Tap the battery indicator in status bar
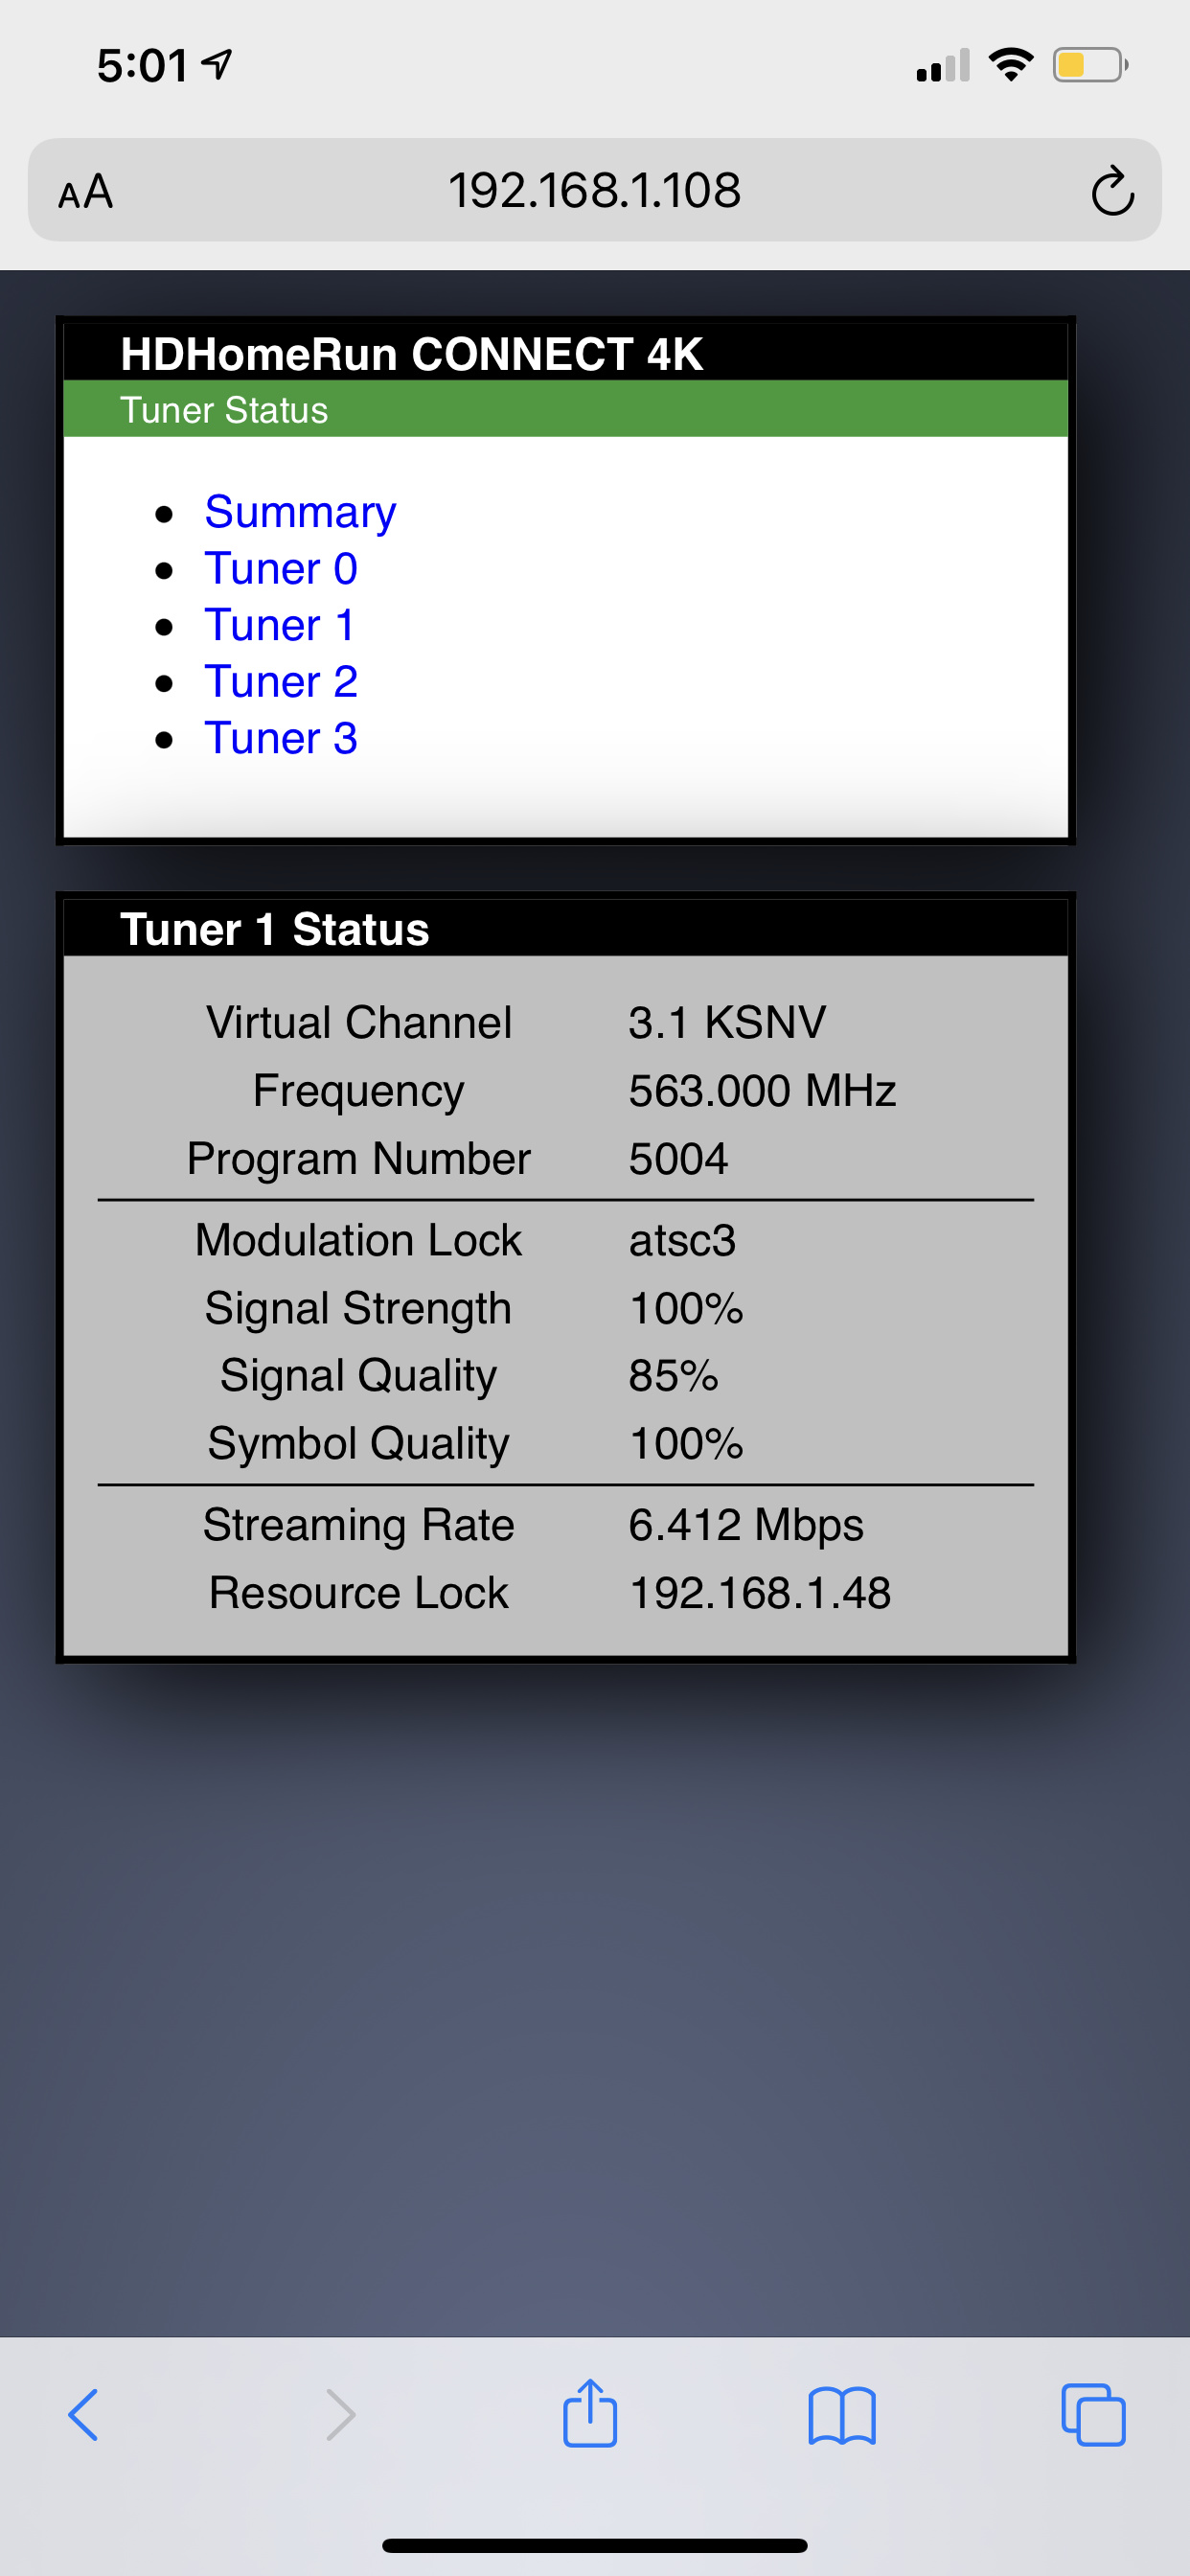Viewport: 1190px width, 2576px height. (1089, 66)
